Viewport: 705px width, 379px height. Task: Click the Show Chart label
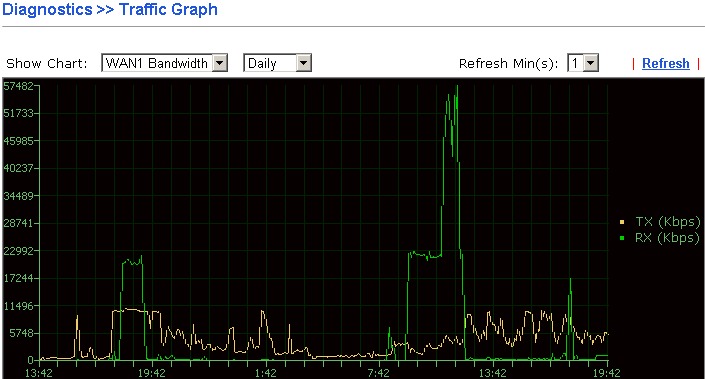click(47, 63)
